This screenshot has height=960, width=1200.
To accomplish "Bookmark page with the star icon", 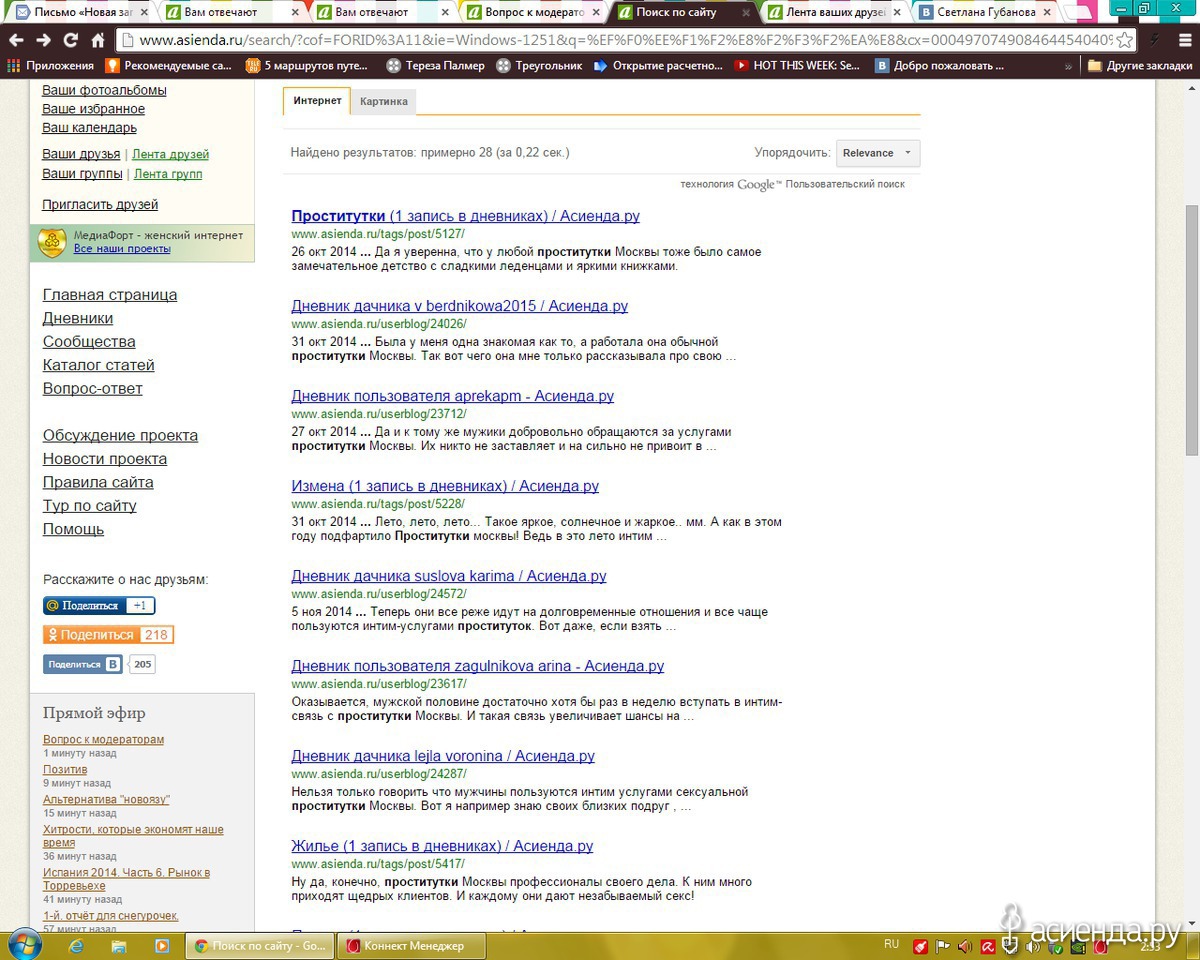I will (x=1124, y=40).
